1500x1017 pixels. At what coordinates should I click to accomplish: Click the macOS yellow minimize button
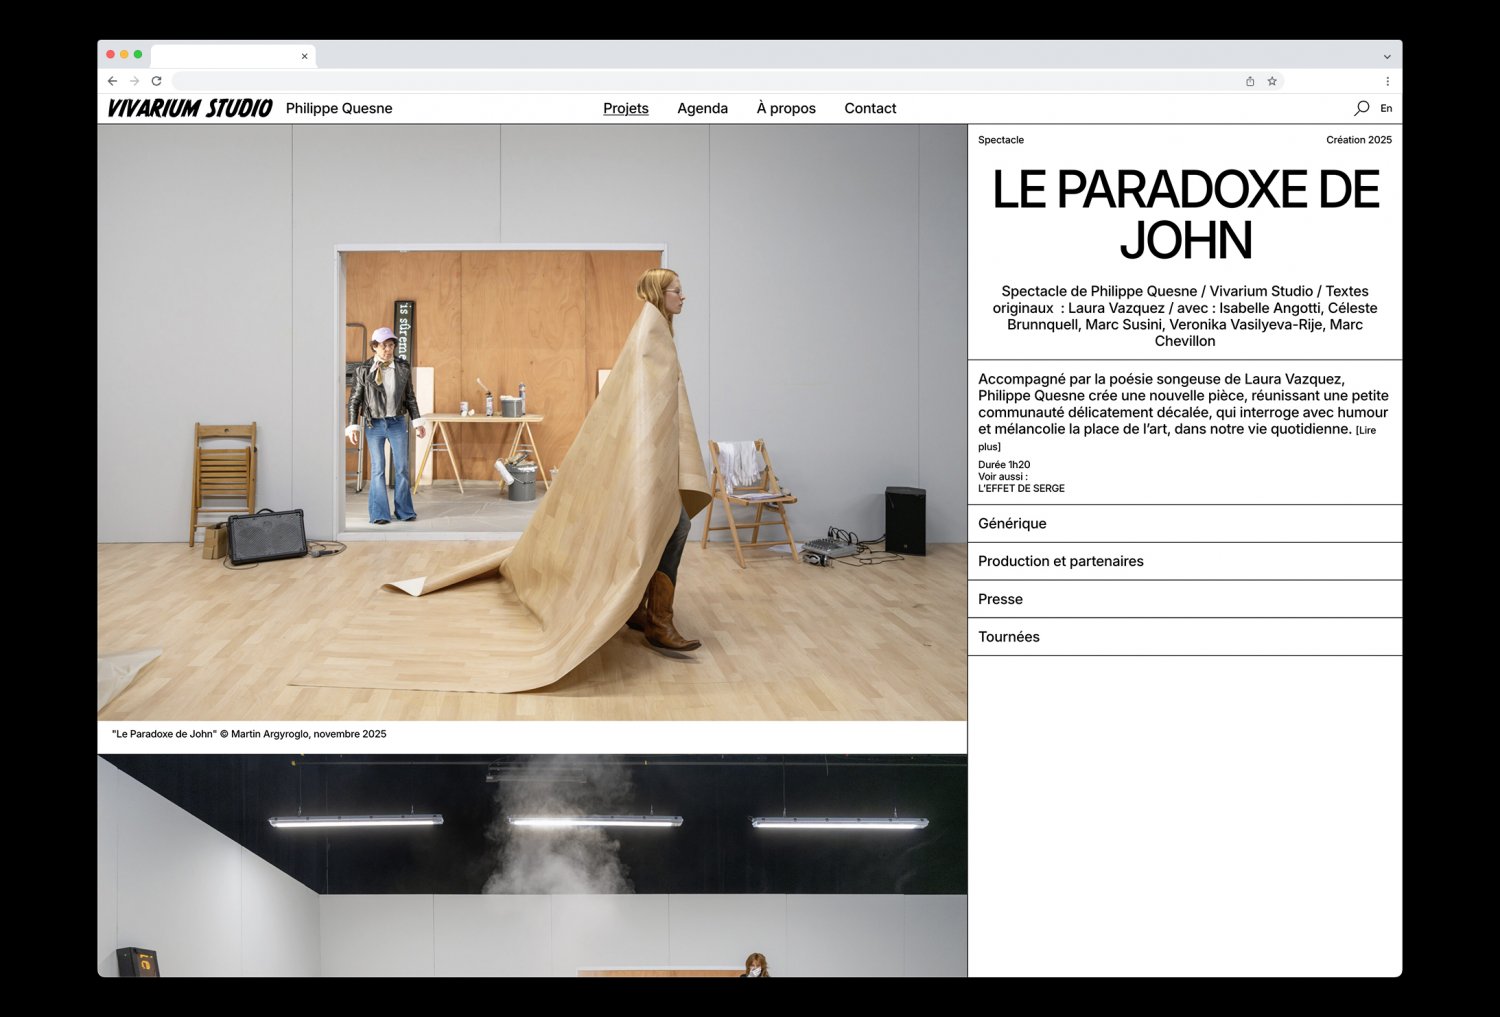[x=124, y=54]
